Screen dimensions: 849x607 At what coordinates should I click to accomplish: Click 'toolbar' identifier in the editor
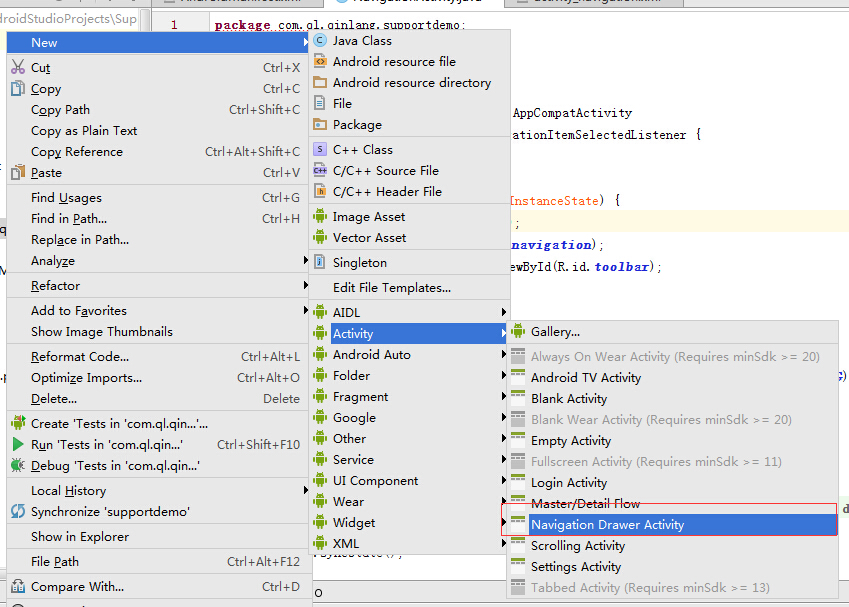[622, 266]
